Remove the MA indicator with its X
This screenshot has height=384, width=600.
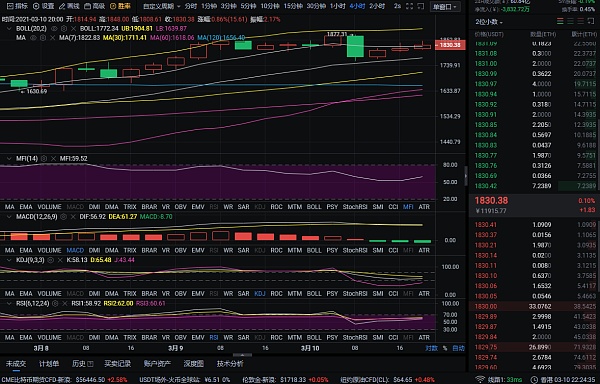coord(52,37)
